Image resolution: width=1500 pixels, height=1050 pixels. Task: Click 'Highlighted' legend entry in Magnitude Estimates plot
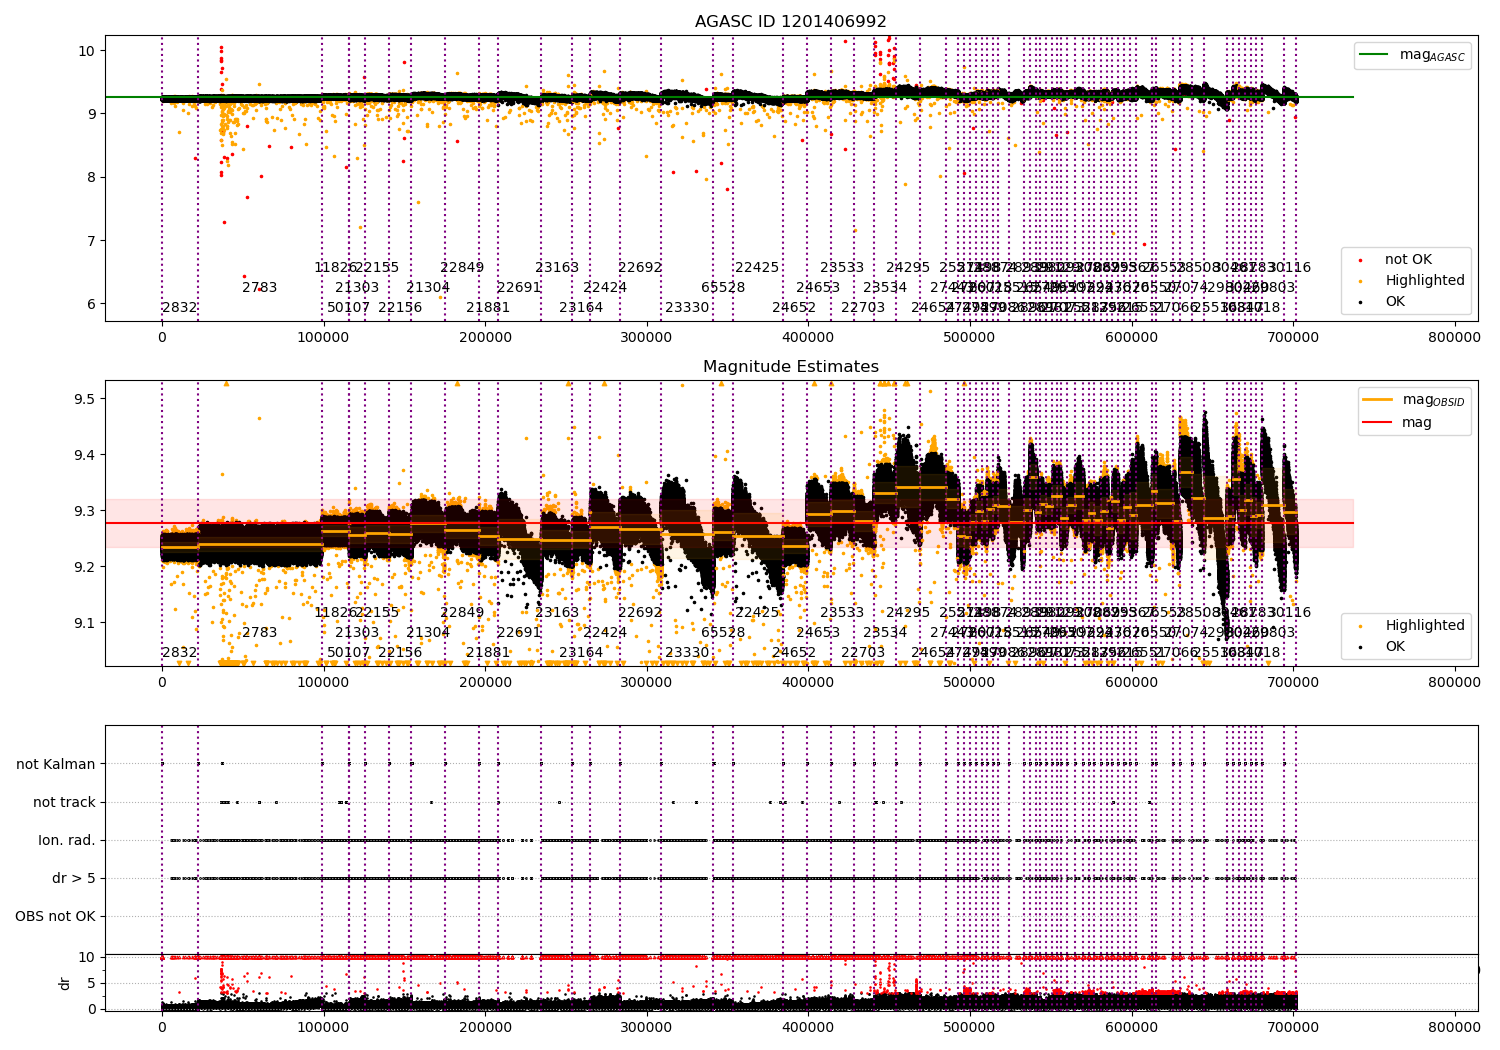pos(1424,626)
